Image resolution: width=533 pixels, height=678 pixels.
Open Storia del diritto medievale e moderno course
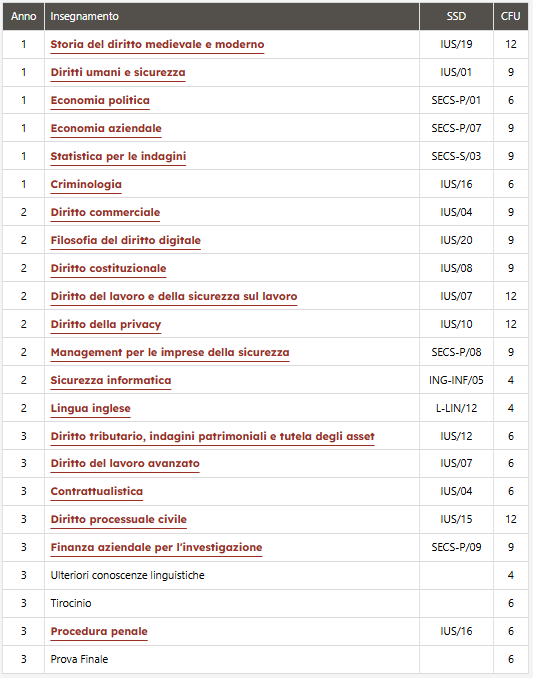tap(157, 45)
